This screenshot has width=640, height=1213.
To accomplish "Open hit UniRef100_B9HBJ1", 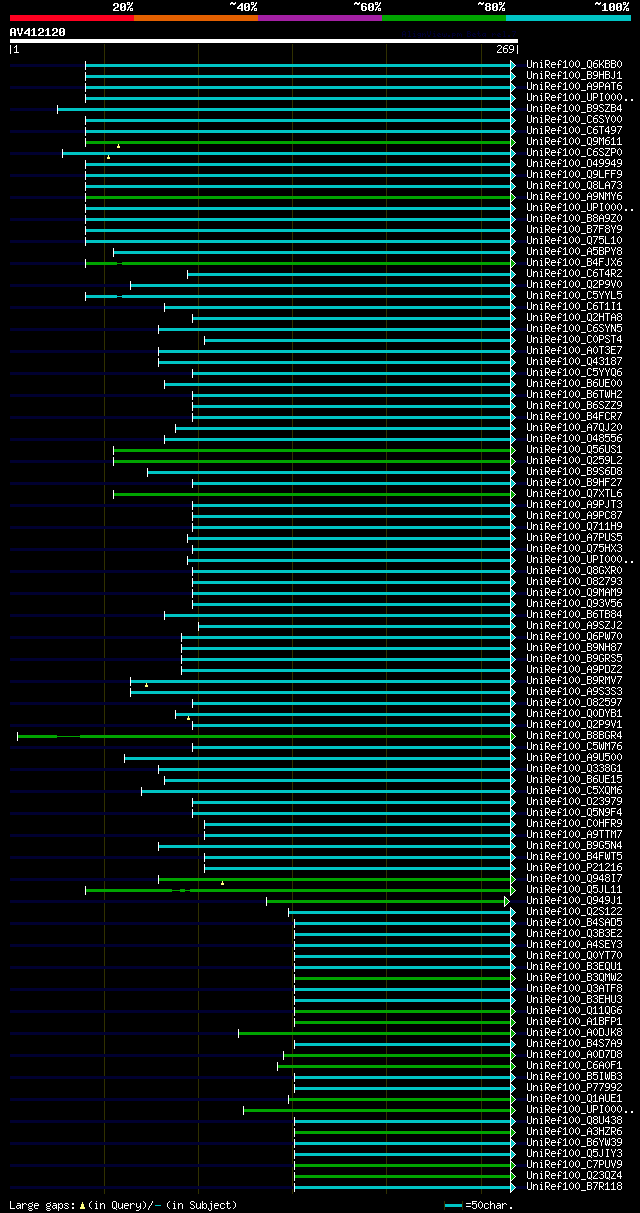I will click(x=574, y=75).
